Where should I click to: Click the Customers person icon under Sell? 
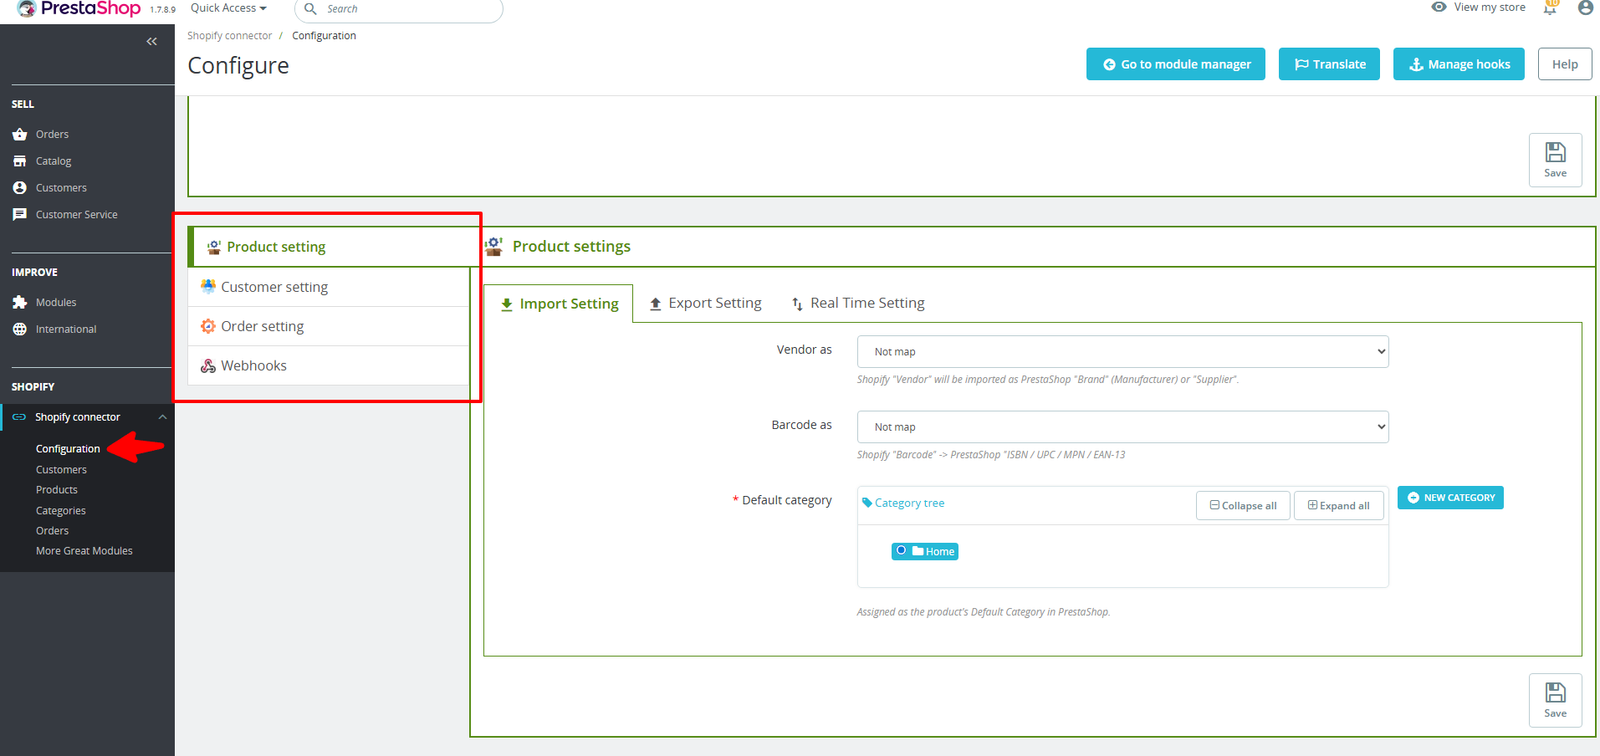point(20,188)
